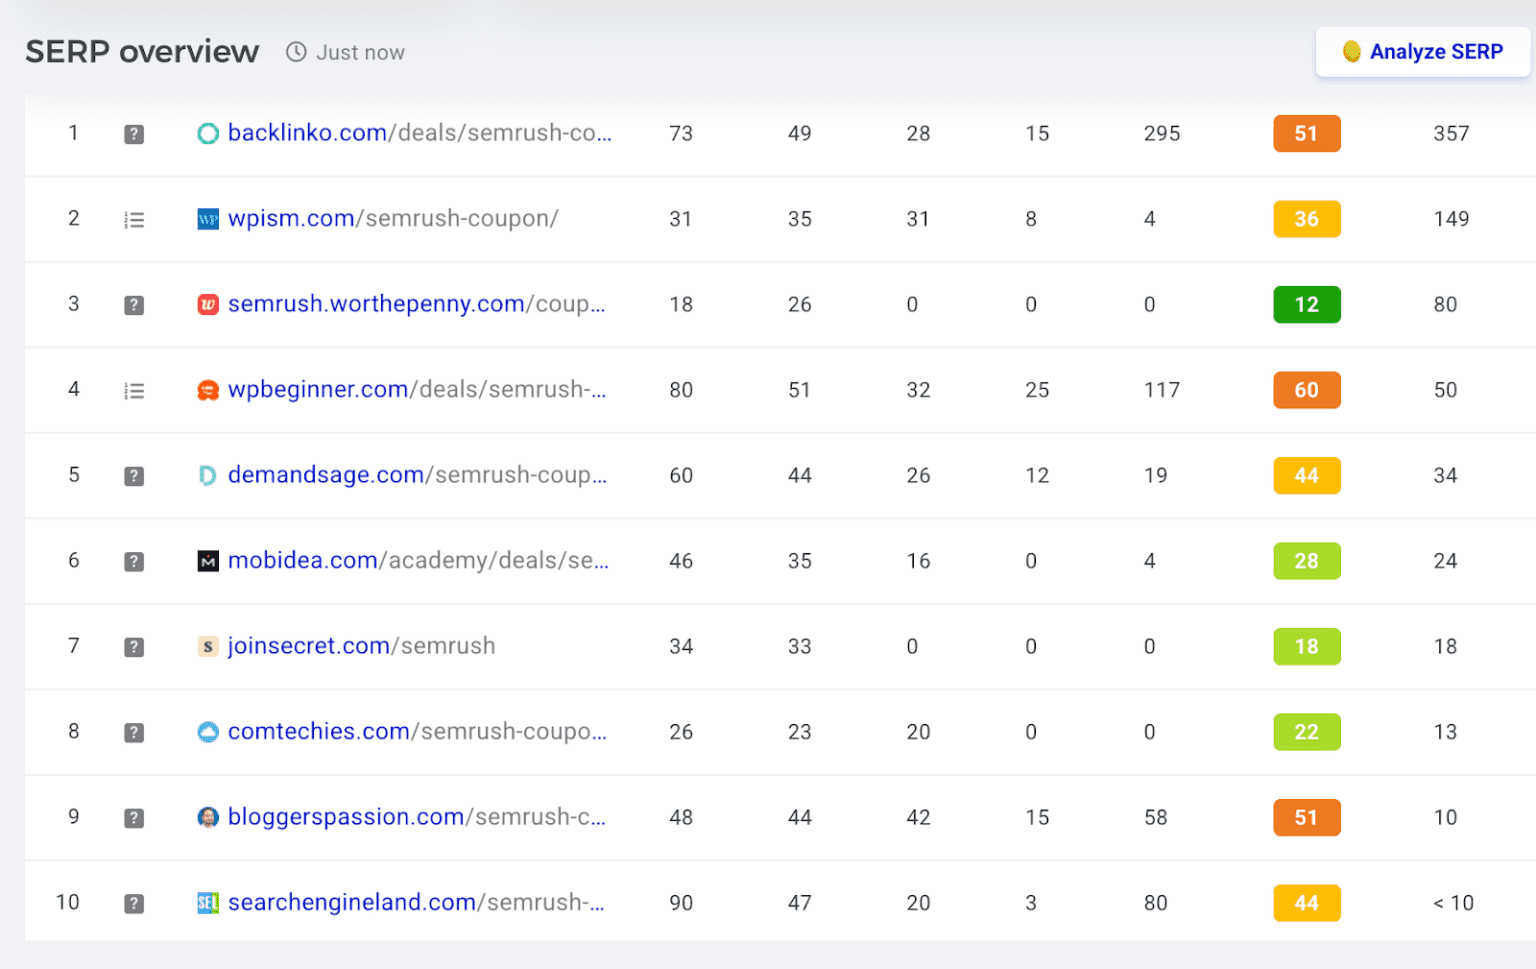Click the wpbeginner.com favicon
The height and width of the screenshot is (969, 1536).
tap(208, 390)
